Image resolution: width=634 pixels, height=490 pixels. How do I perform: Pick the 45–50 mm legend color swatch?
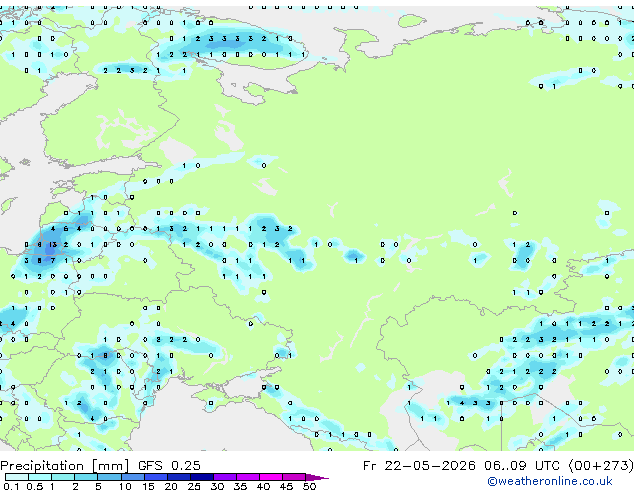click(x=294, y=477)
